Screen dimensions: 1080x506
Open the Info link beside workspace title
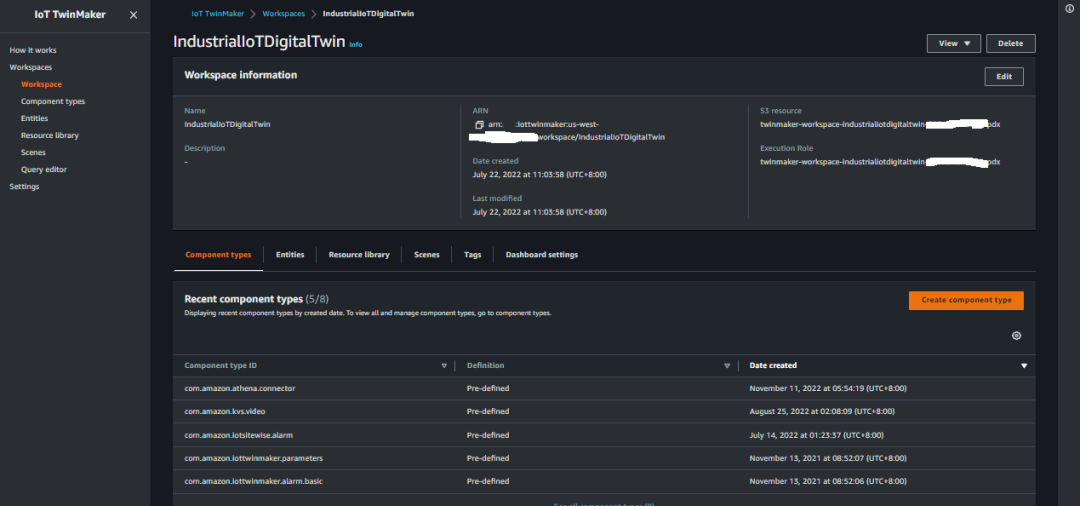[x=355, y=44]
